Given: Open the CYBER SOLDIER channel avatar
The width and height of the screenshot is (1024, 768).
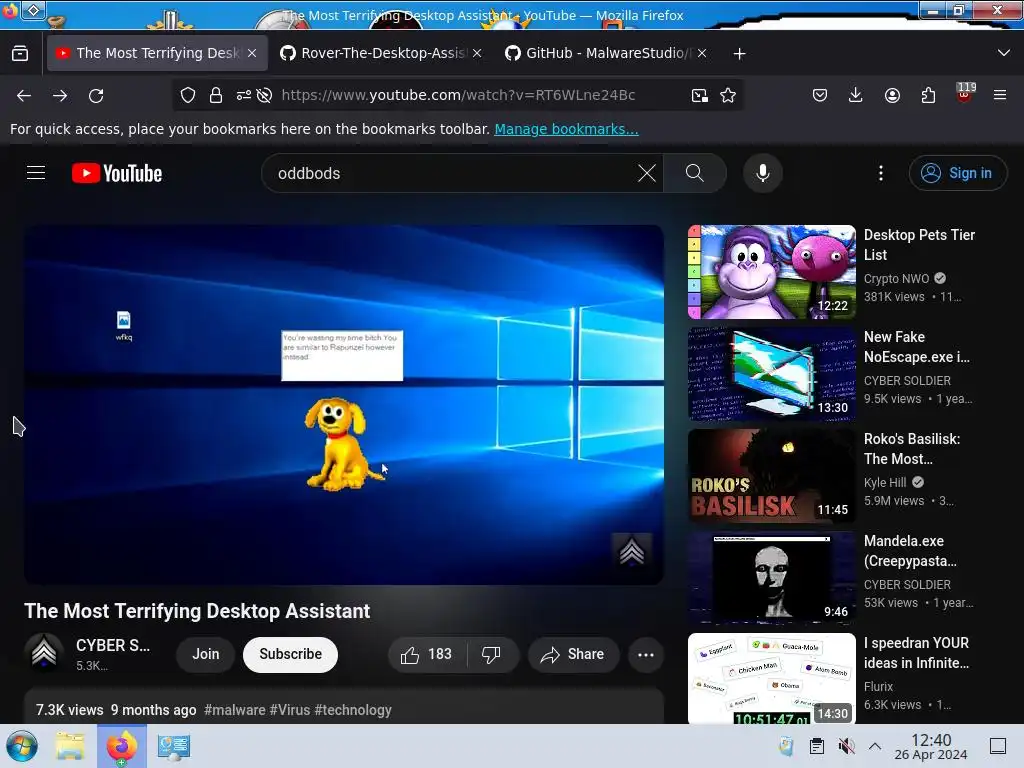Looking at the screenshot, I should (x=44, y=653).
